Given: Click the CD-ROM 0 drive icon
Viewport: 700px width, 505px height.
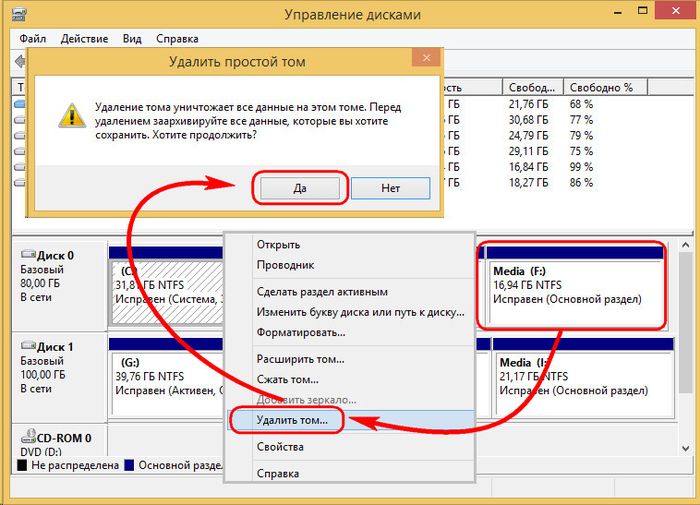Looking at the screenshot, I should pos(28,438).
